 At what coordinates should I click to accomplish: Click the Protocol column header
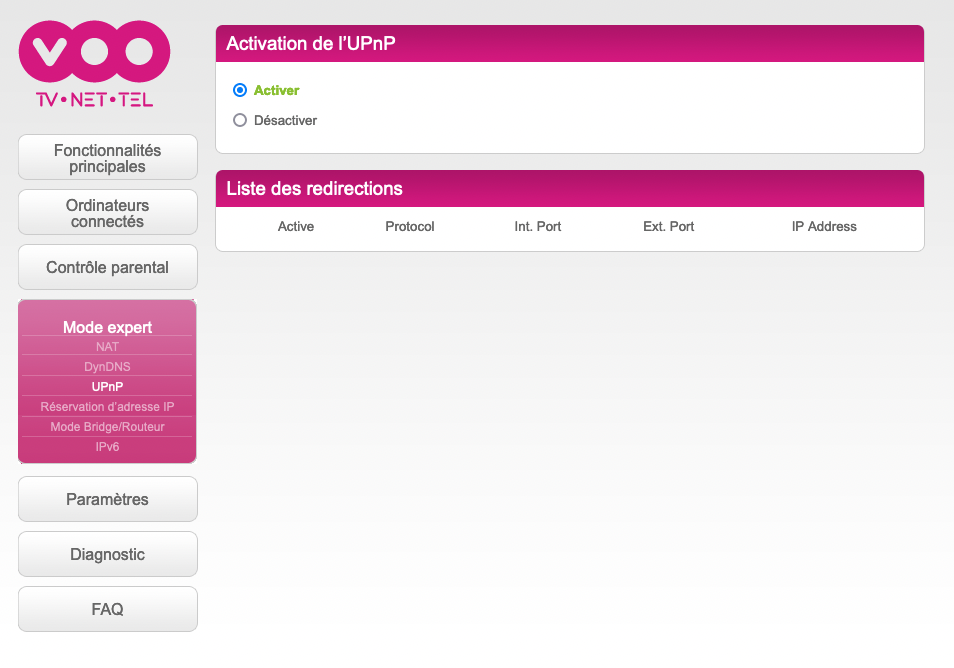409,226
